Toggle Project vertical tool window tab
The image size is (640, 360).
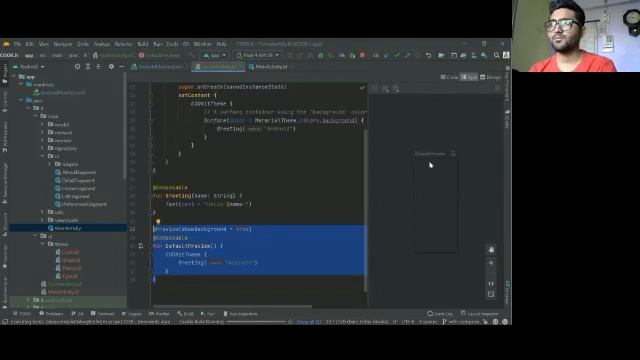tap(4, 74)
